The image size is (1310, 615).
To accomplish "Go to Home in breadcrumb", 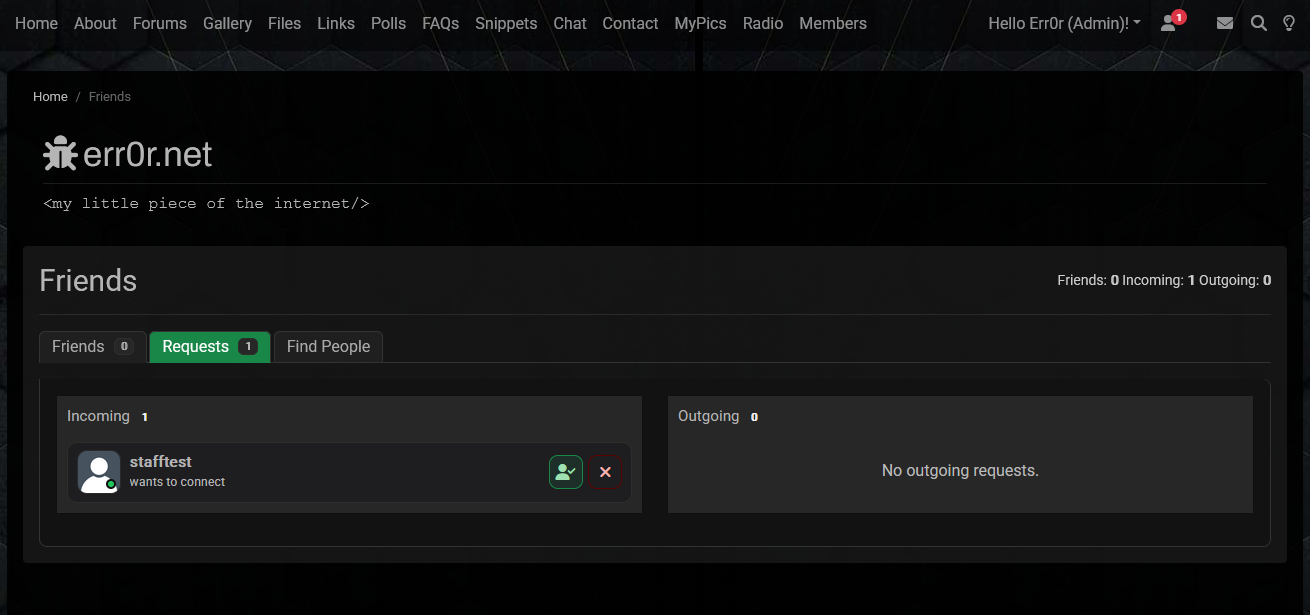I will point(50,97).
